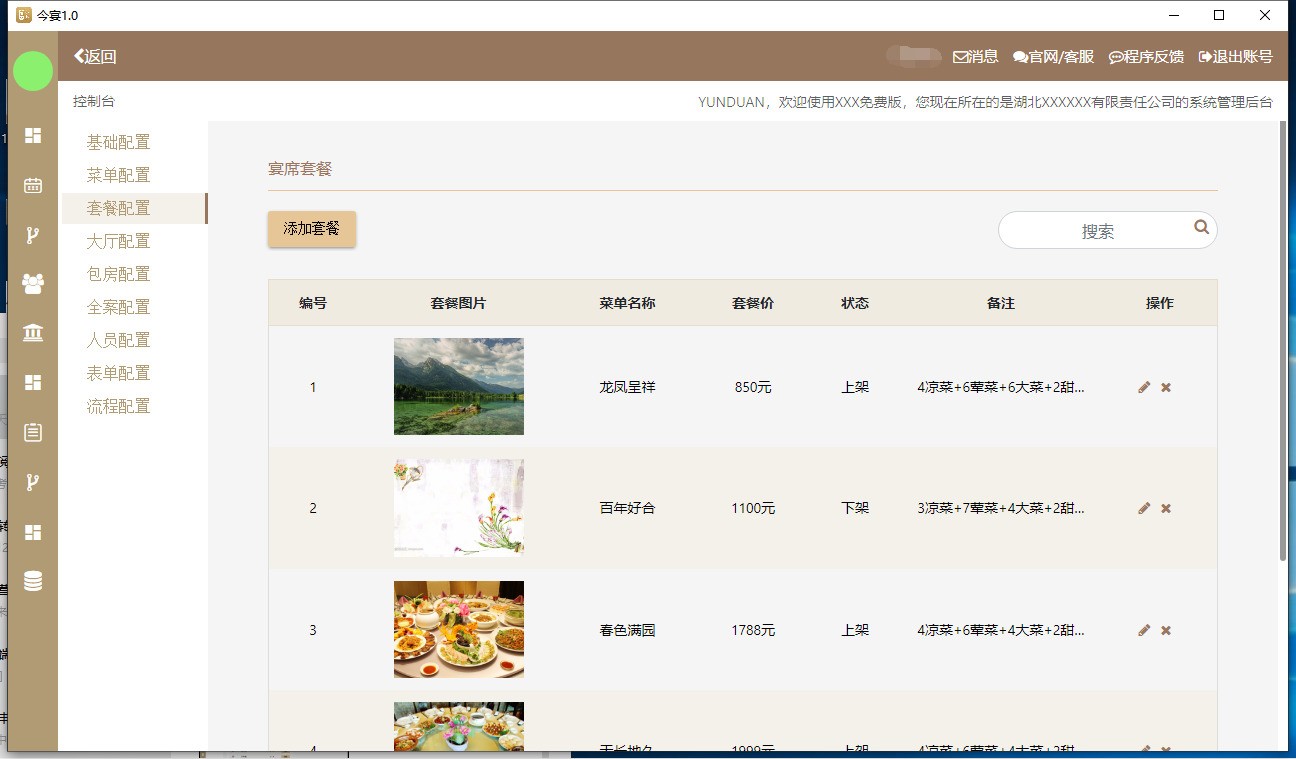Edit the 龙凤呈祥 package with the pencil icon

coord(1144,387)
